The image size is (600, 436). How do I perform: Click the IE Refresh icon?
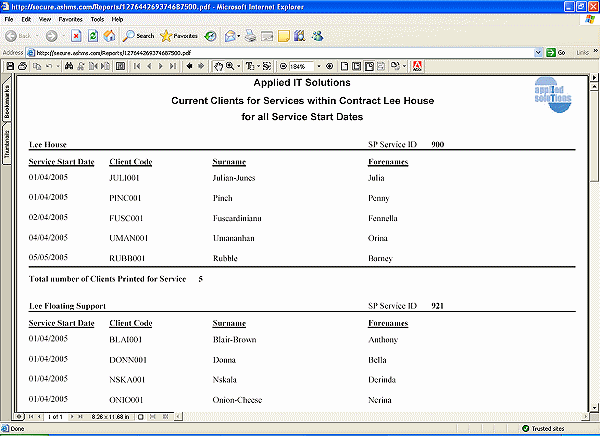[x=93, y=36]
